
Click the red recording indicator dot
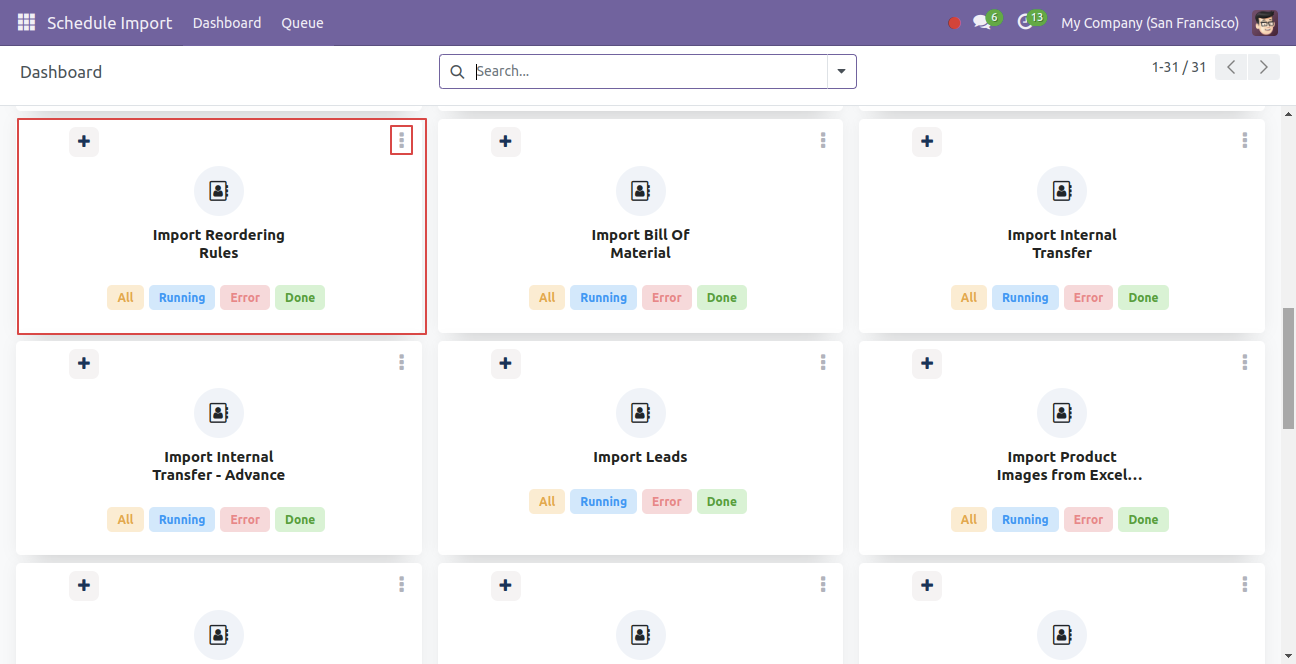[954, 23]
